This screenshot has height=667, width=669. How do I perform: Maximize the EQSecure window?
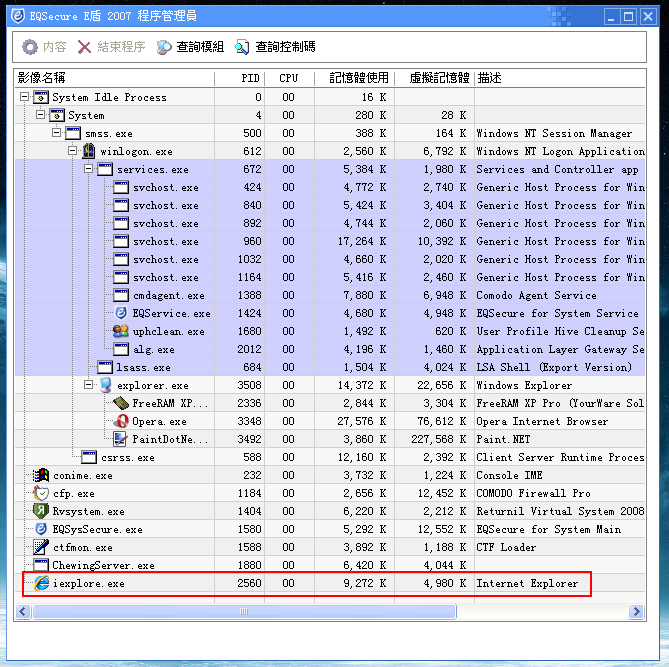[628, 17]
